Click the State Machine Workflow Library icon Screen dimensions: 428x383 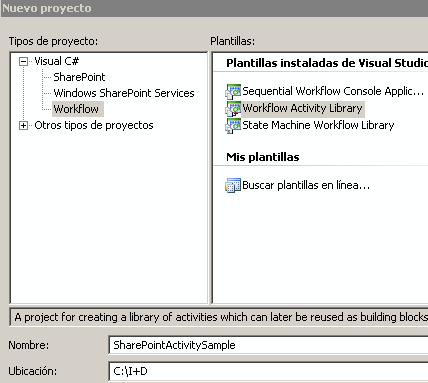pos(233,126)
